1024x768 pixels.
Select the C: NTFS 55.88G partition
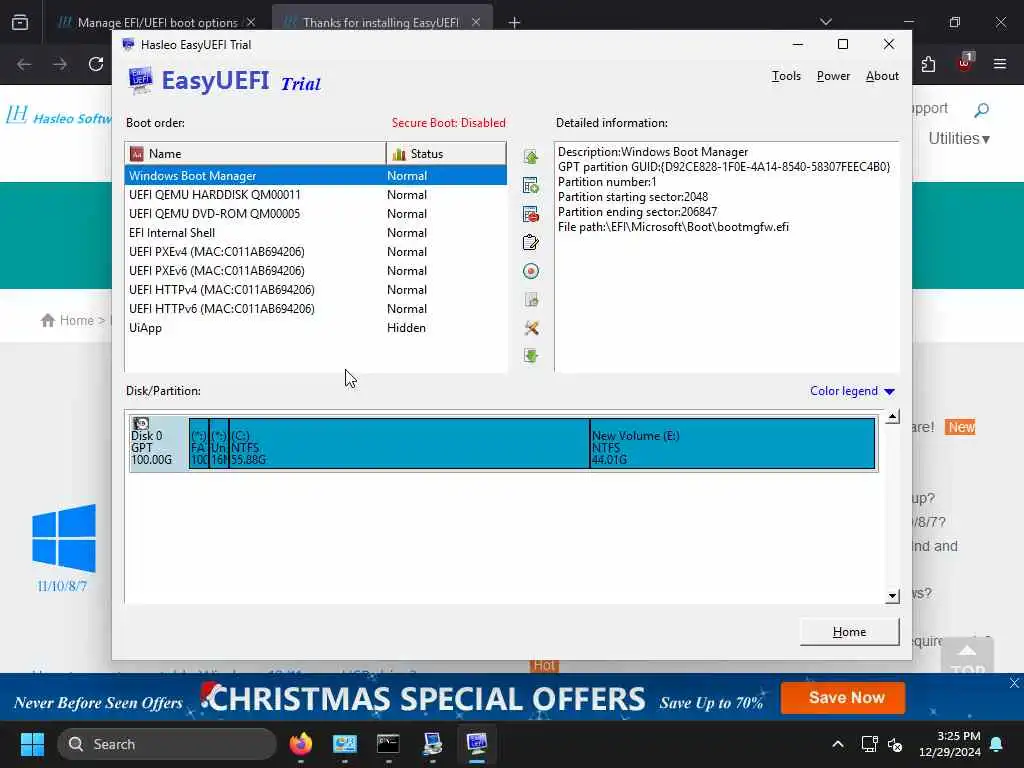point(409,443)
